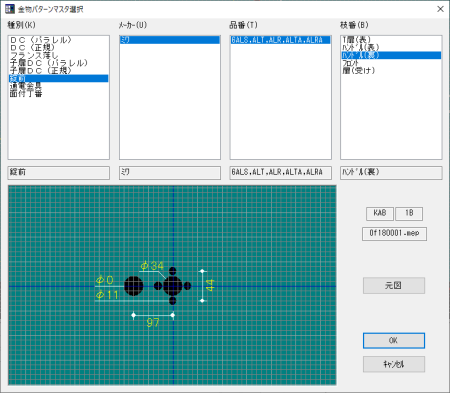The height and width of the screenshot is (393, 450).
Task: Click the 6ALS.ALT.ALR.ALTA.ALRA field below the 品番 list
Action: click(x=280, y=173)
